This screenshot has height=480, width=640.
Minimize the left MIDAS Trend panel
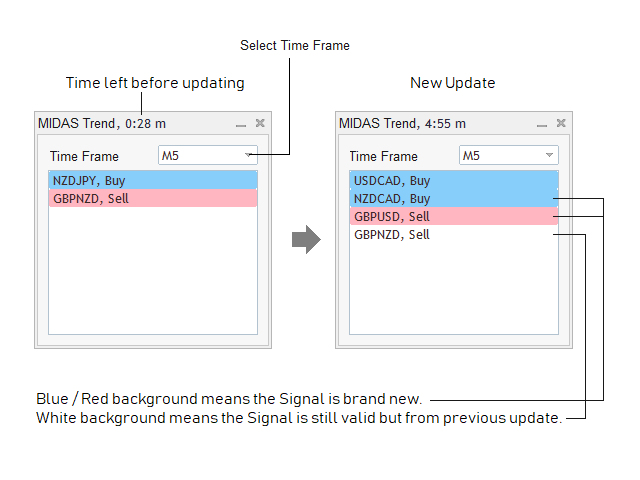tap(241, 124)
